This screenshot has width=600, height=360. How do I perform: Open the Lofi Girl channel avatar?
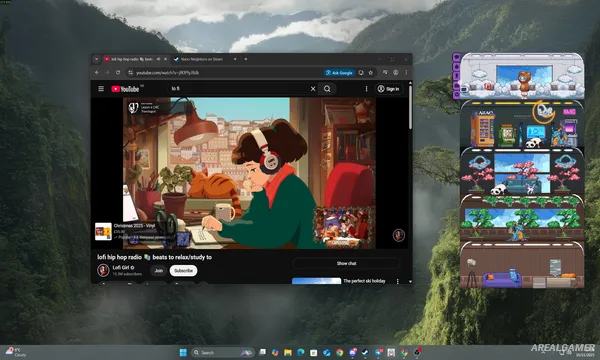tap(103, 270)
